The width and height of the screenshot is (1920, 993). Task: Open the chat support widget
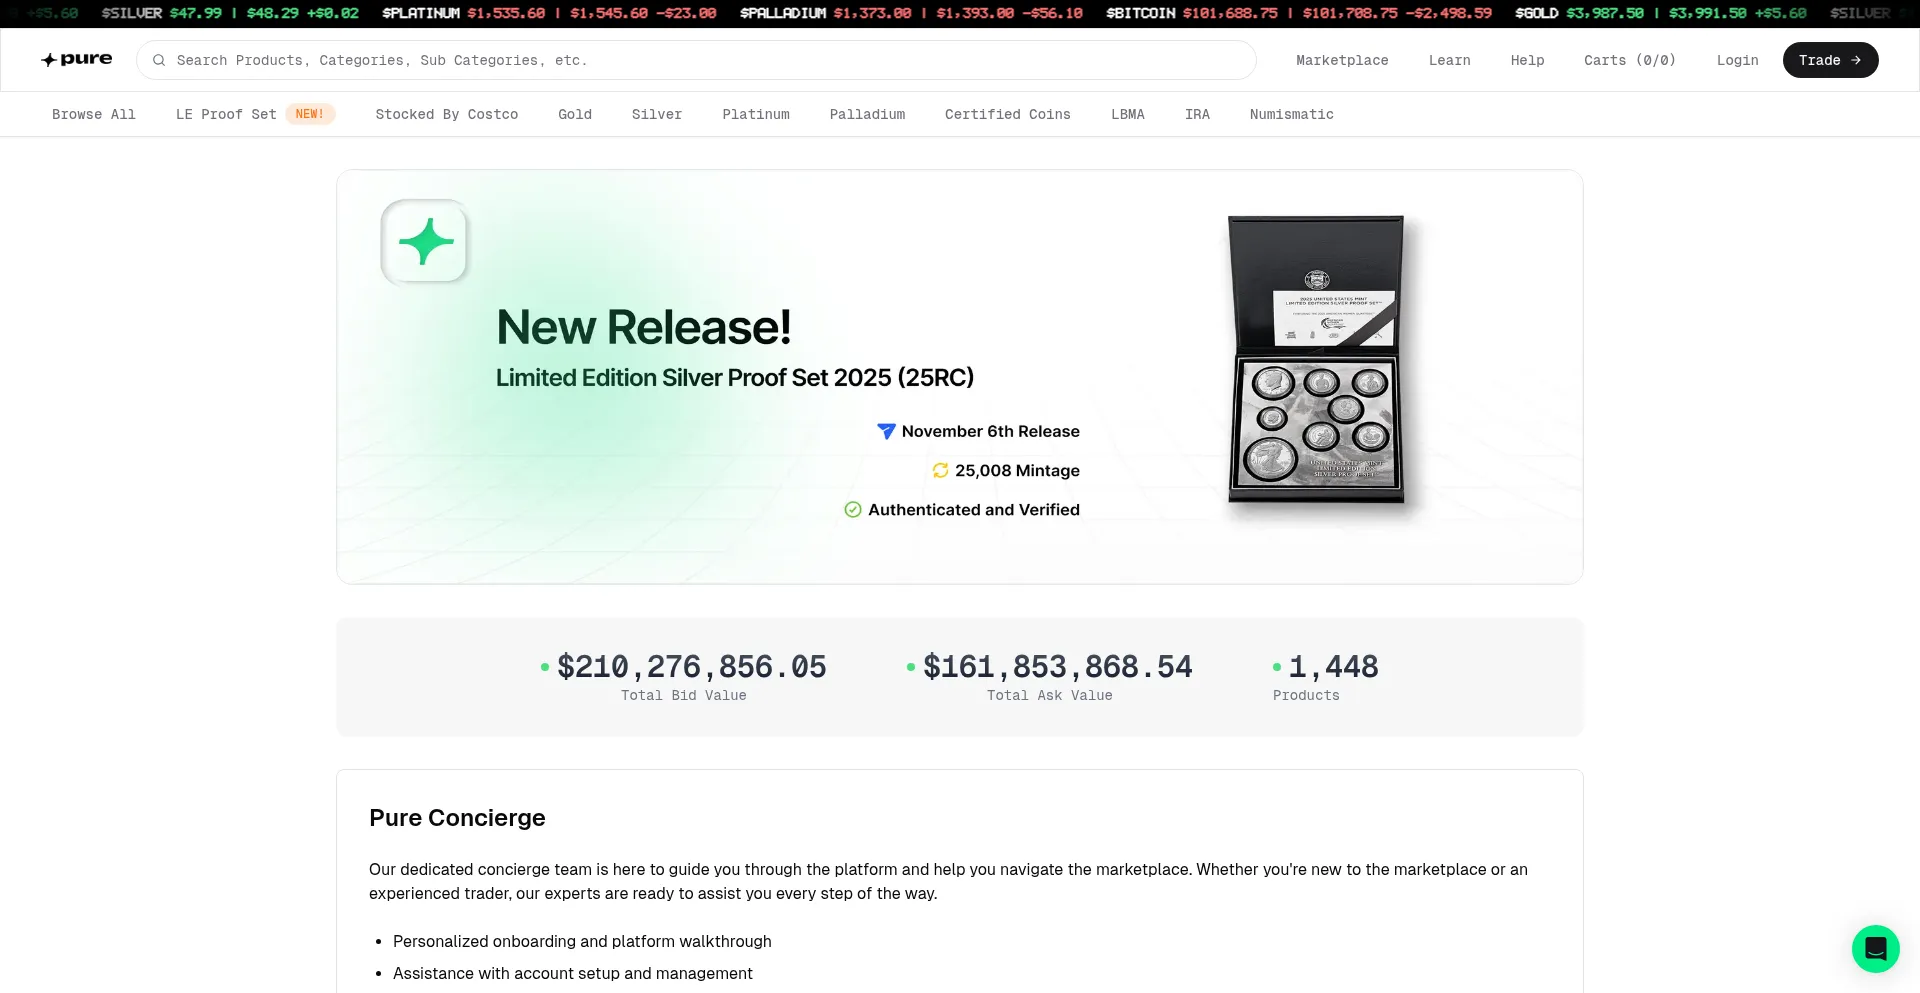point(1875,948)
